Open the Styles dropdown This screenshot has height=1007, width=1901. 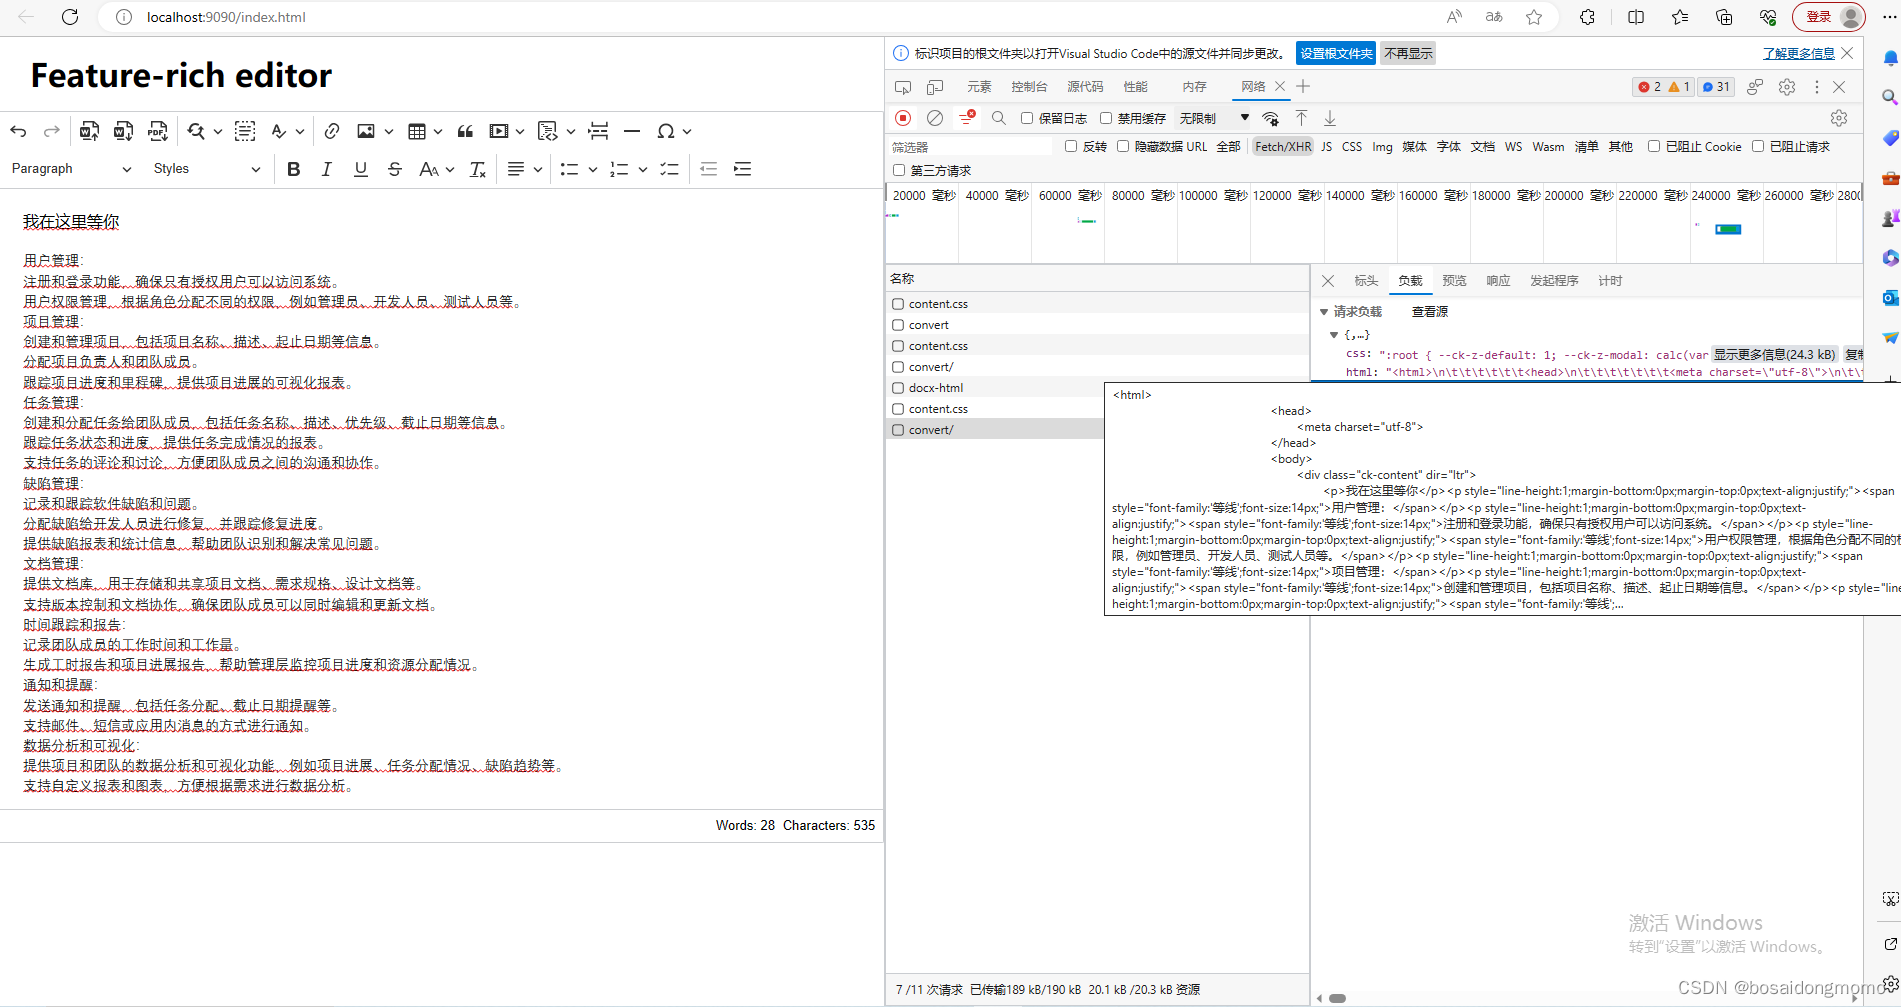[x=207, y=169]
